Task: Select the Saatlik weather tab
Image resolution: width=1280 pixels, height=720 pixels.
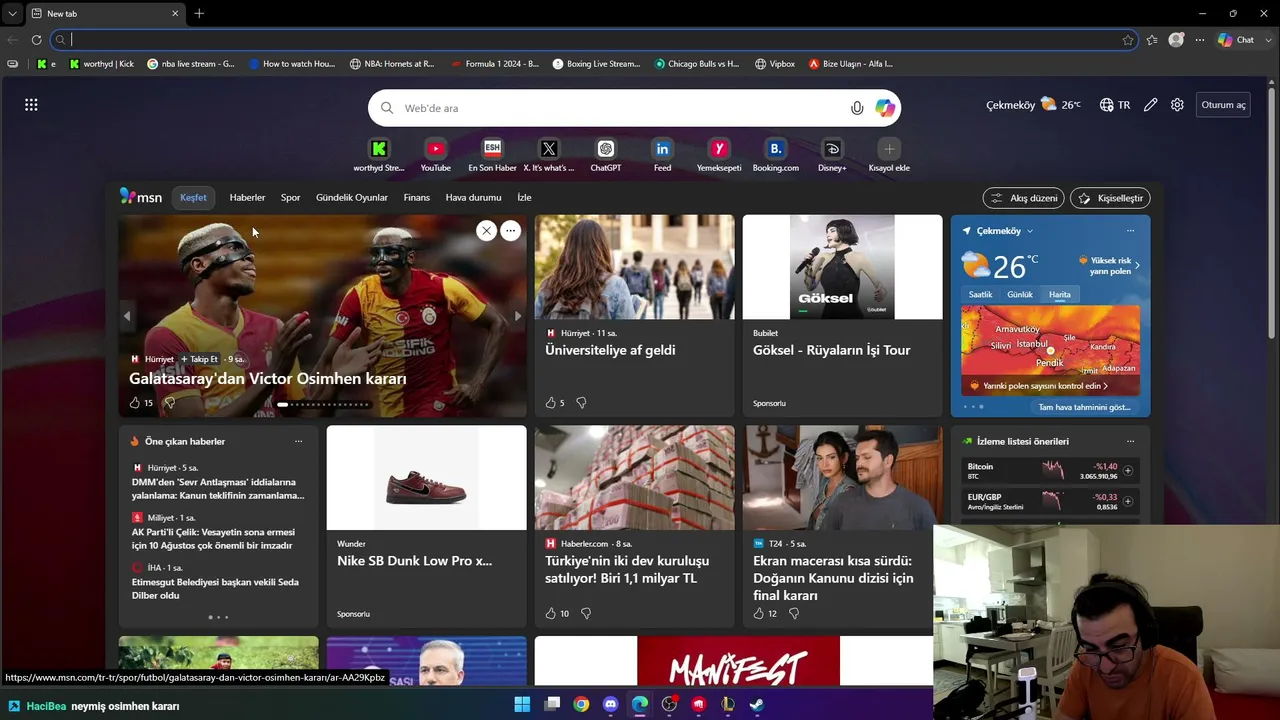Action: click(981, 295)
